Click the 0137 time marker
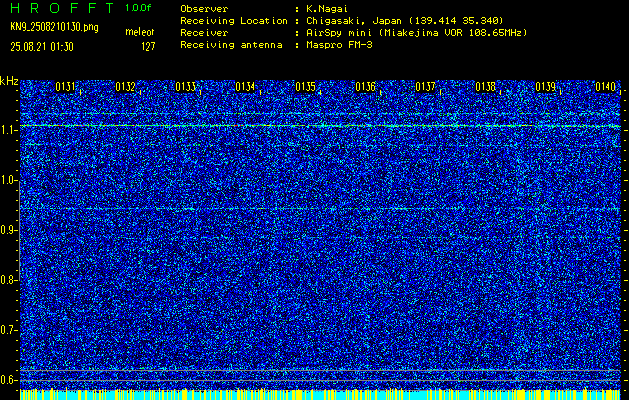The width and height of the screenshot is (629, 400). [425, 87]
